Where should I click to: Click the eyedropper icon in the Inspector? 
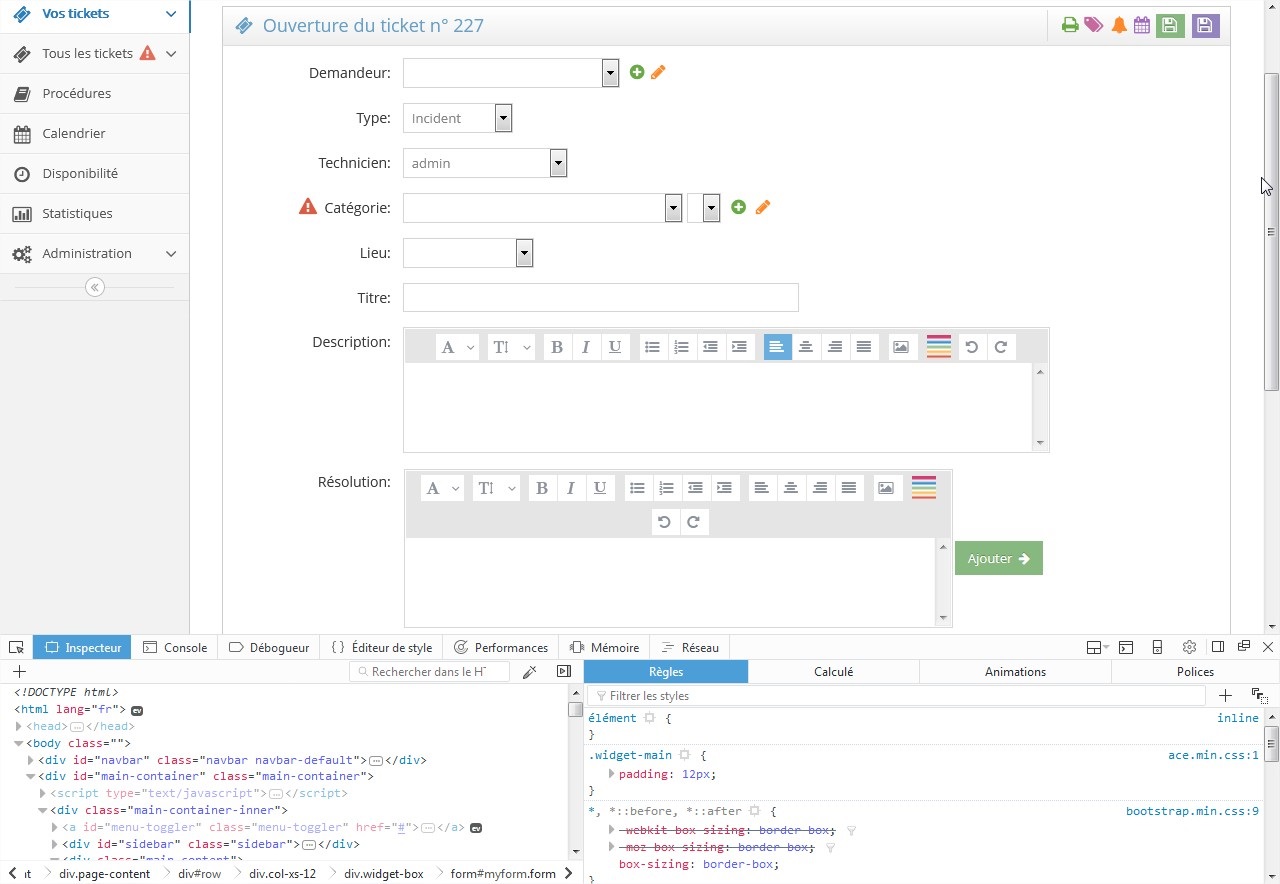[530, 672]
